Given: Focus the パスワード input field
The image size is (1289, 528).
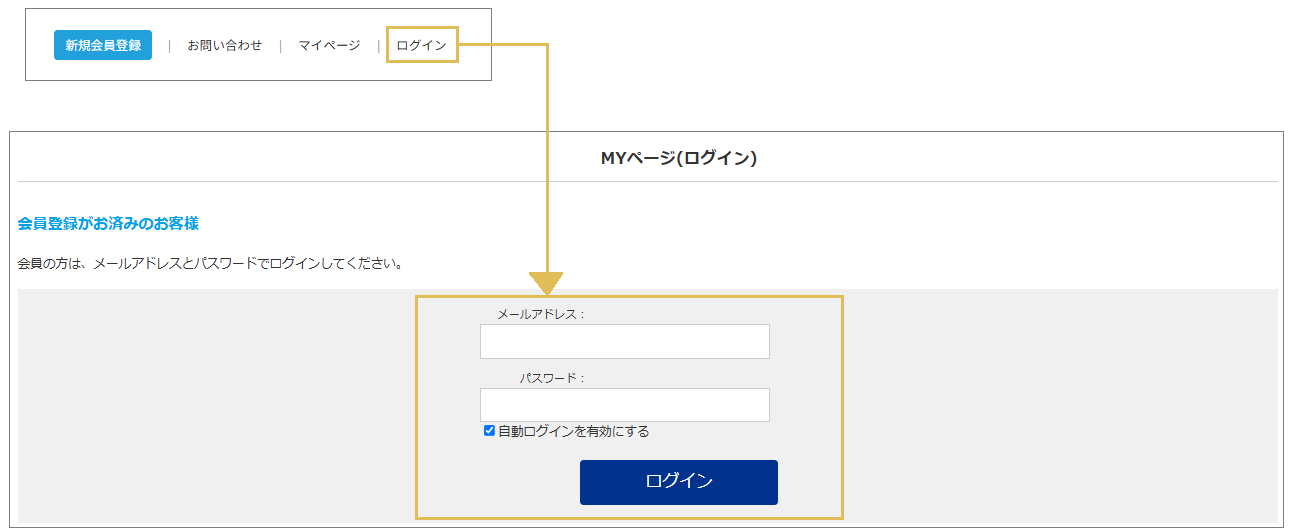Looking at the screenshot, I should tap(624, 405).
